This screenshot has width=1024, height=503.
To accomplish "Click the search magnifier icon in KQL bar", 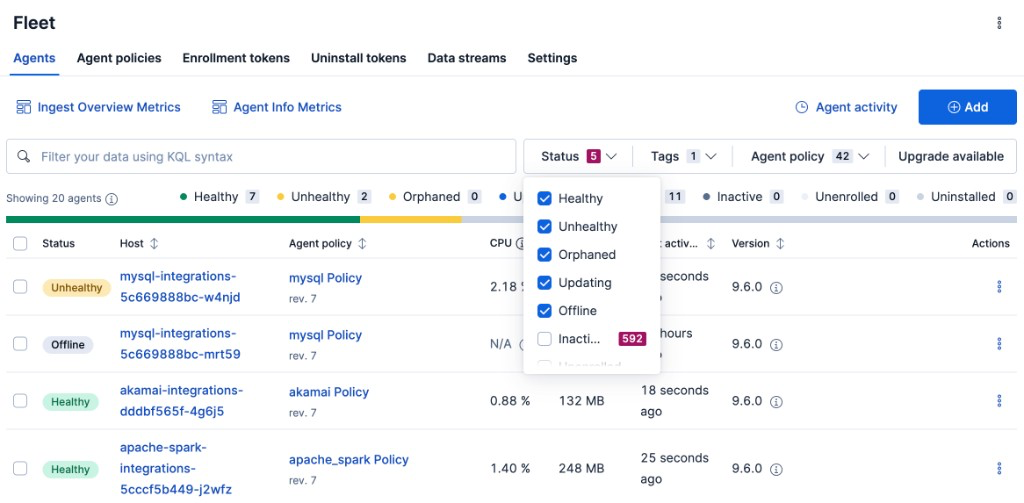I will point(24,157).
